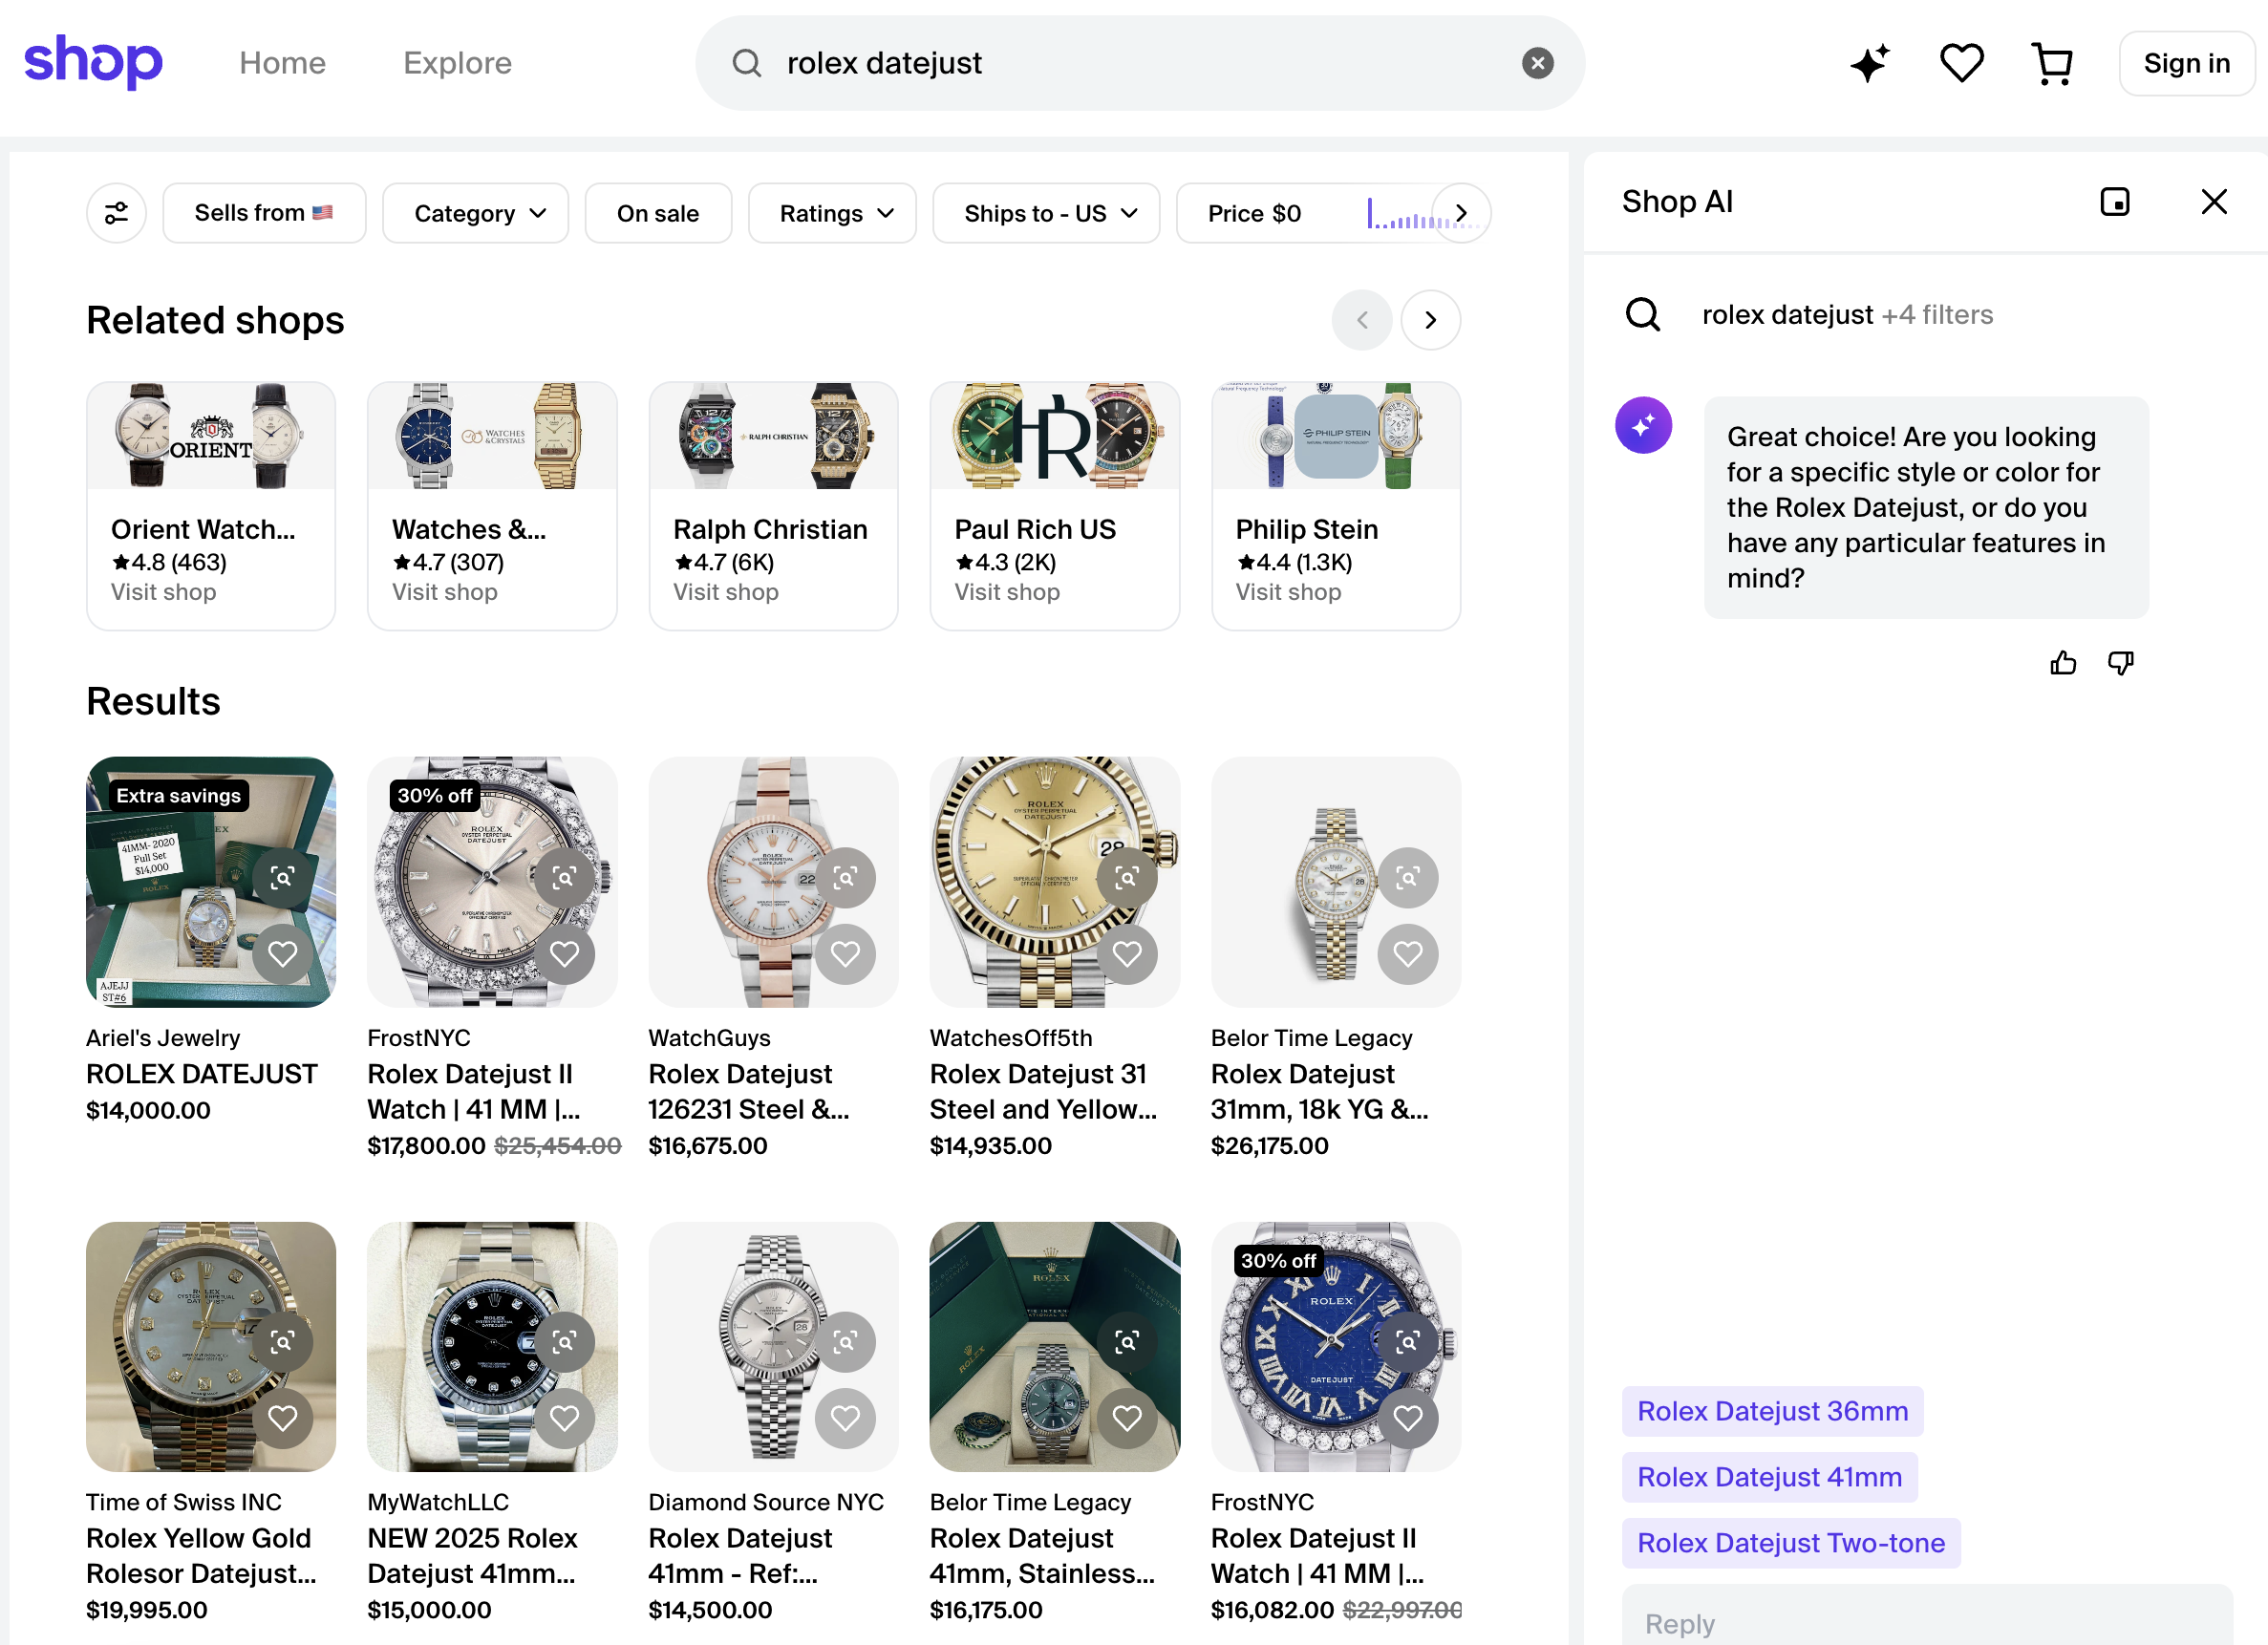
Task: Open the Ships to - US dropdown
Action: click(1046, 213)
